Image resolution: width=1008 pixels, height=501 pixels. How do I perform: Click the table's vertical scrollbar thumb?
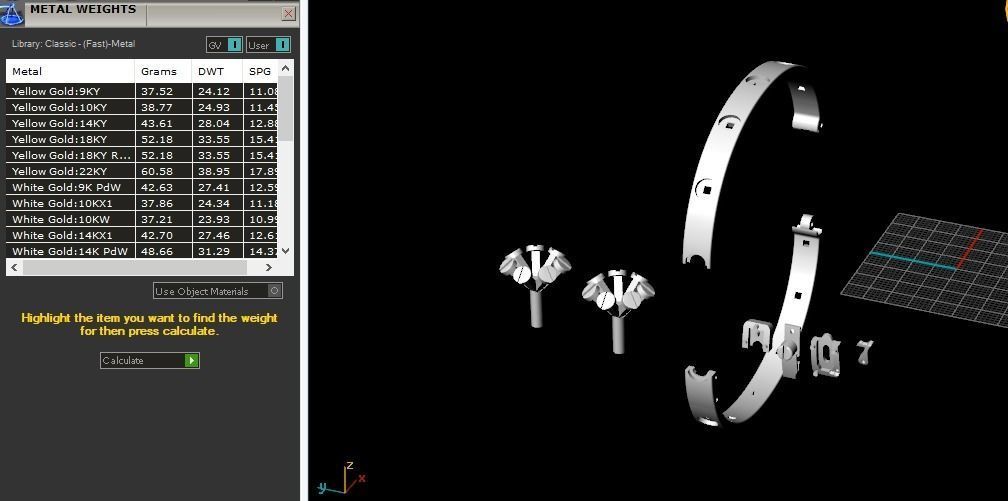coord(286,108)
